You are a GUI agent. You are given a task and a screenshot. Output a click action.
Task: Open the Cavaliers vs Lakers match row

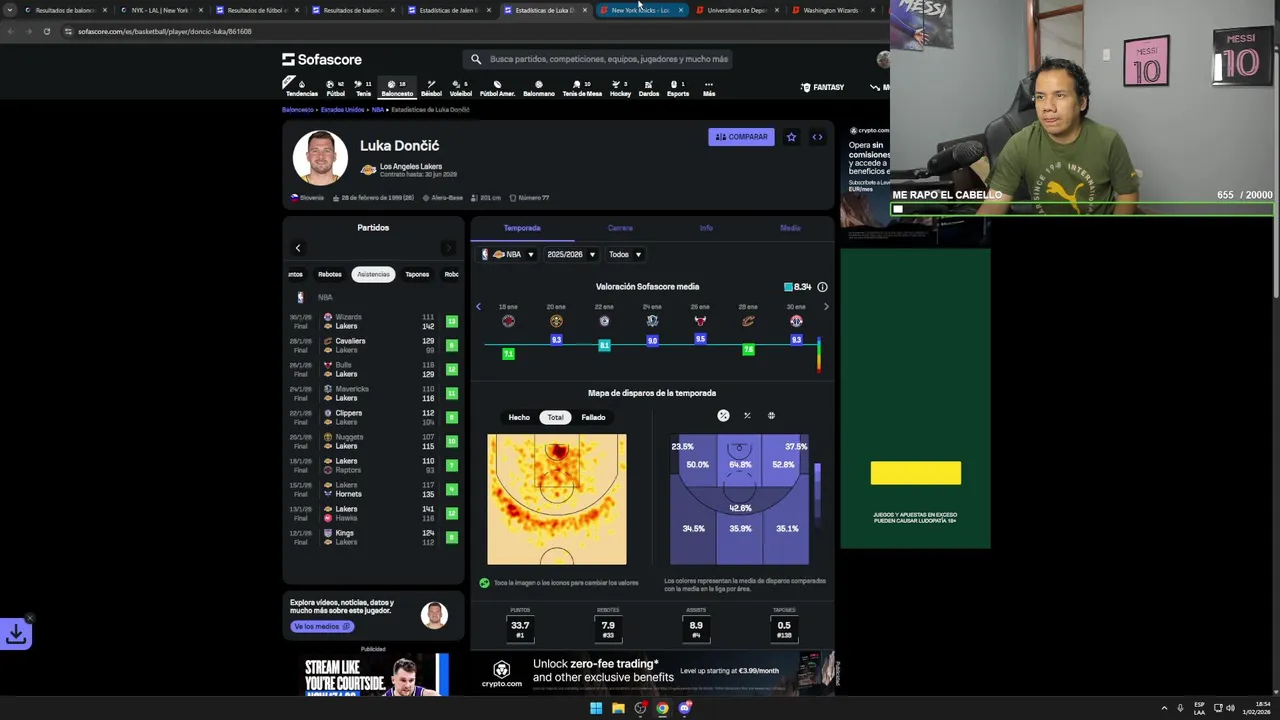click(373, 345)
